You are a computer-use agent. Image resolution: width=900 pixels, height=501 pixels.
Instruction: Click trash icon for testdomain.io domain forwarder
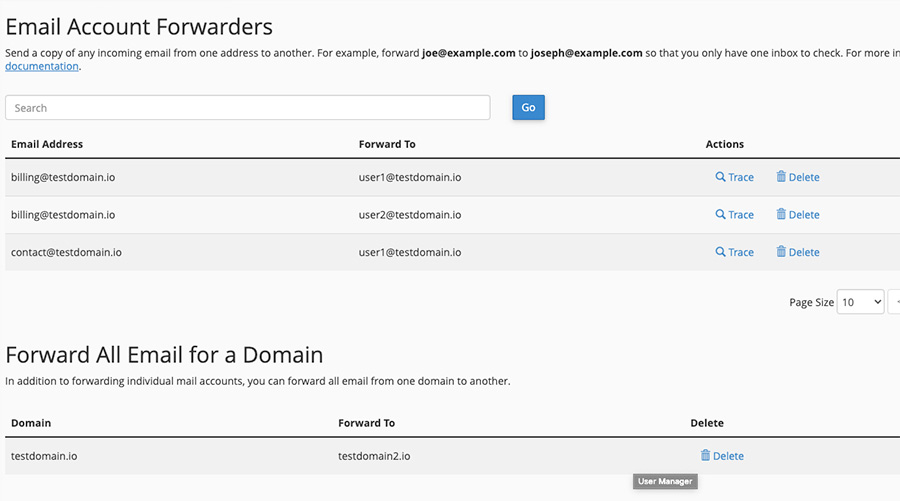[x=705, y=456]
